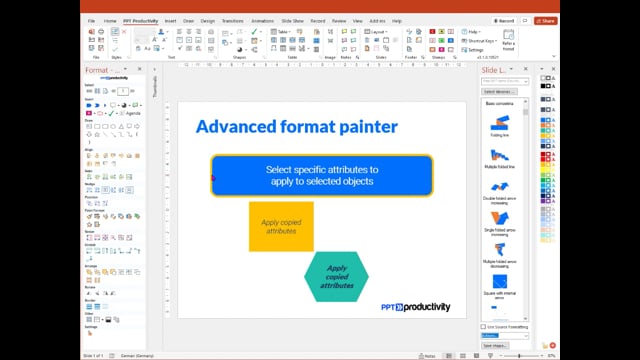Screen dimensions: 640x360
Task: Click the Table grid icon in ribbon
Action: click(274, 31)
